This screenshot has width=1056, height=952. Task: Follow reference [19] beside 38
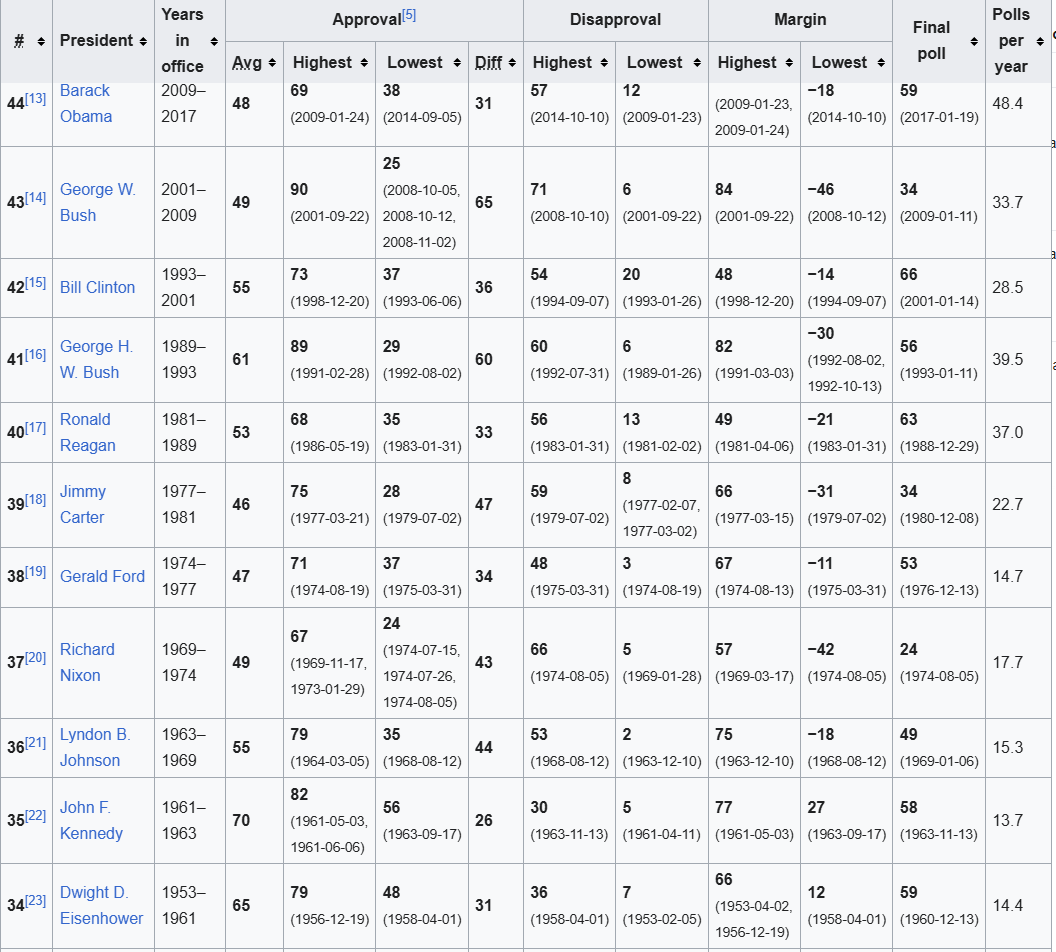click(36, 571)
